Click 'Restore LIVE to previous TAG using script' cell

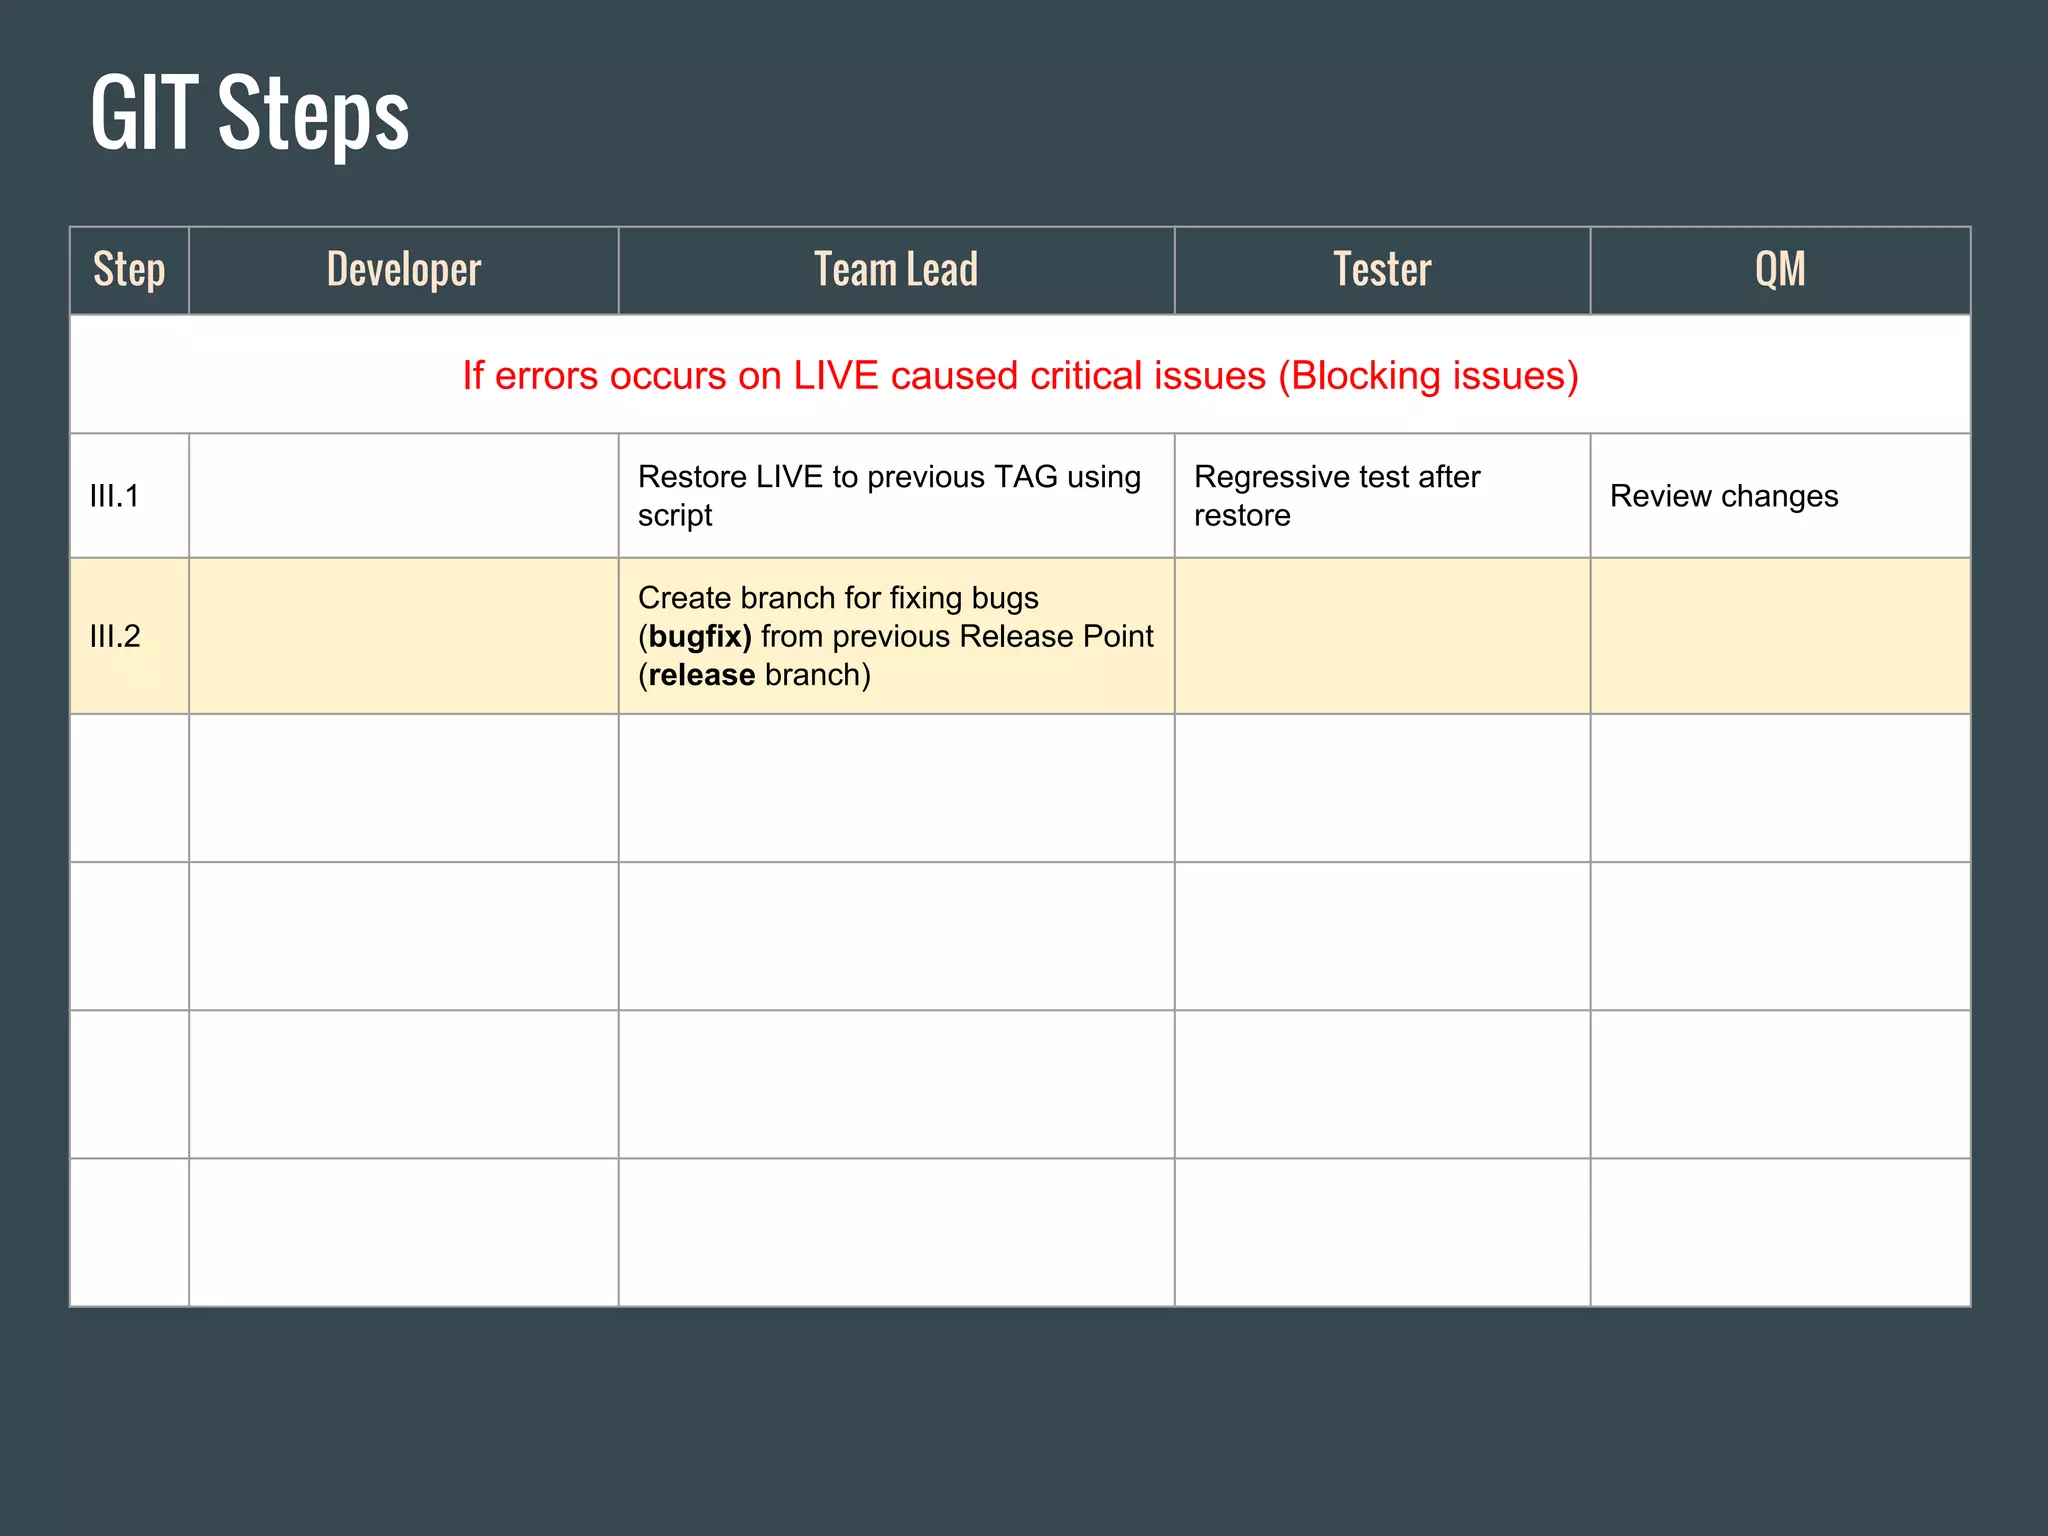tap(896, 496)
